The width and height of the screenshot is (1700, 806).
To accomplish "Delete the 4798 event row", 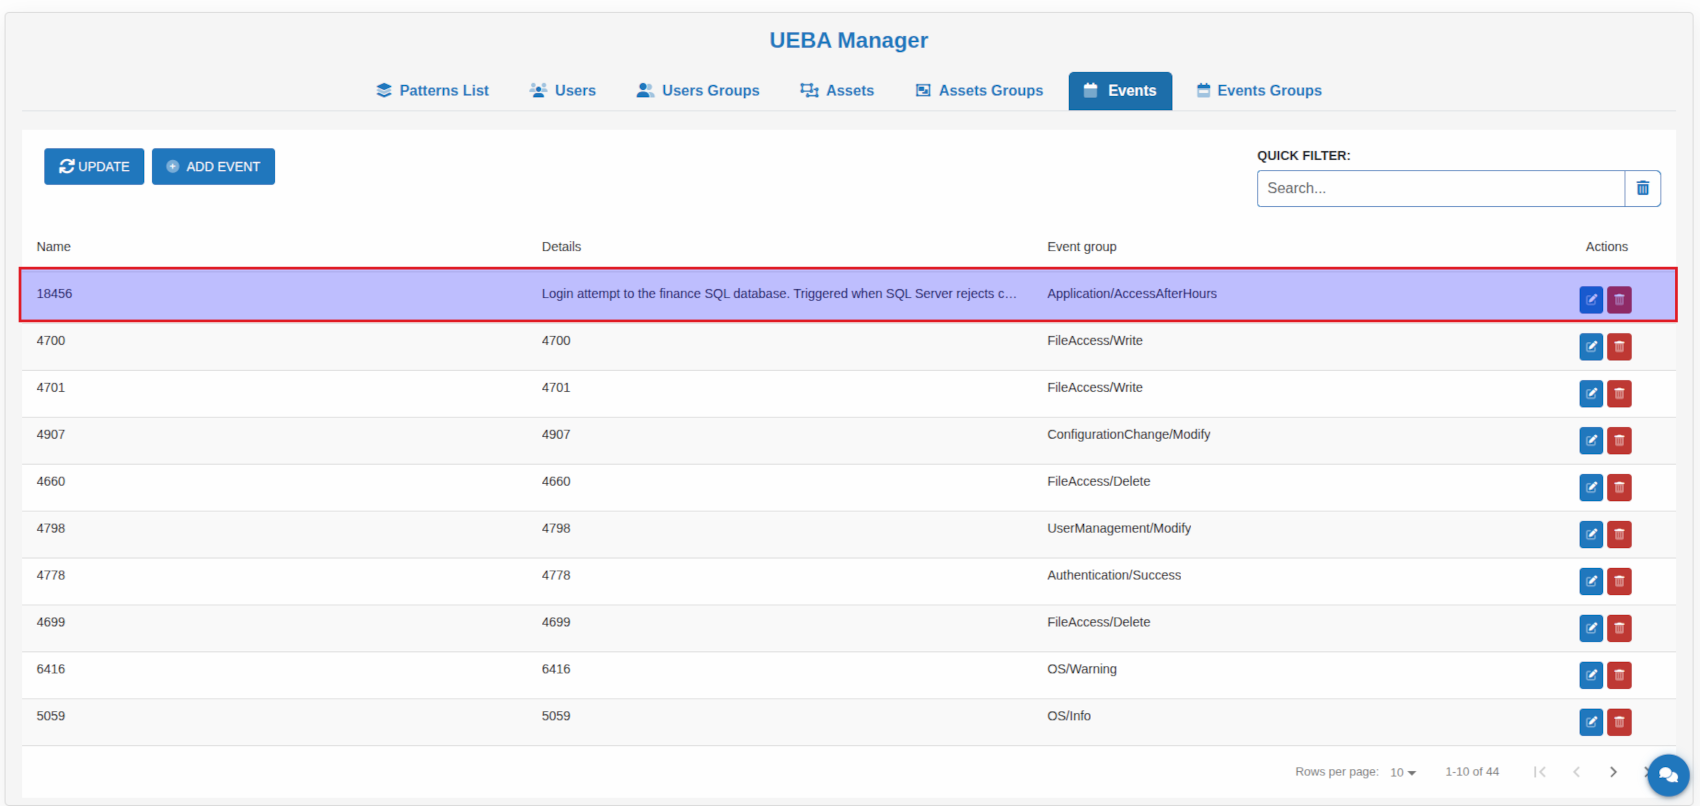I will (1619, 534).
